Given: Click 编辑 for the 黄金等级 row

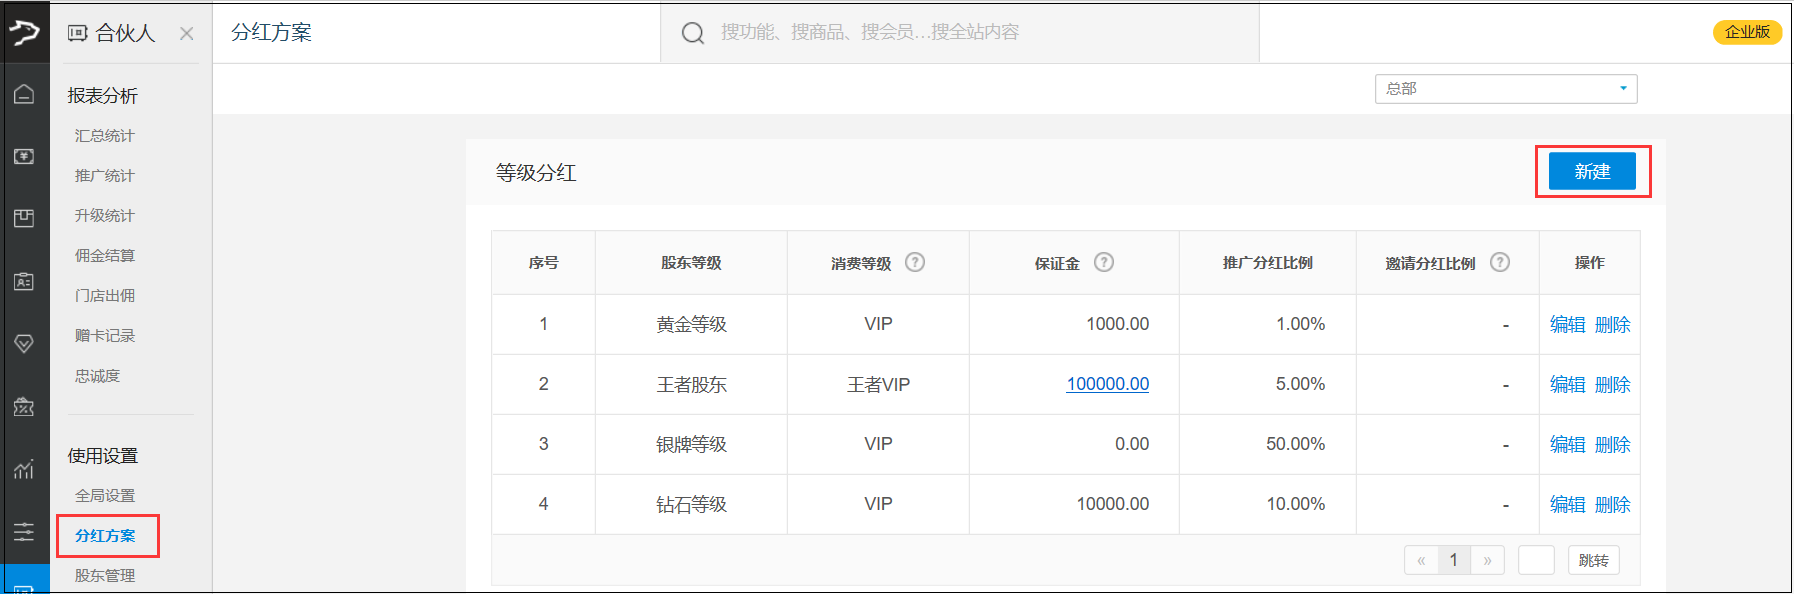Looking at the screenshot, I should (1567, 325).
